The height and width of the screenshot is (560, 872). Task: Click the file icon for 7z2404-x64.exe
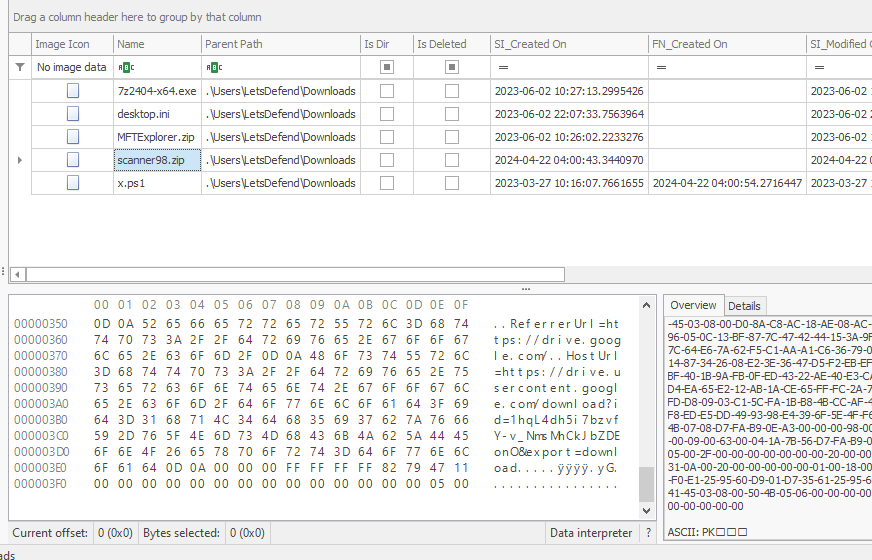pos(72,91)
